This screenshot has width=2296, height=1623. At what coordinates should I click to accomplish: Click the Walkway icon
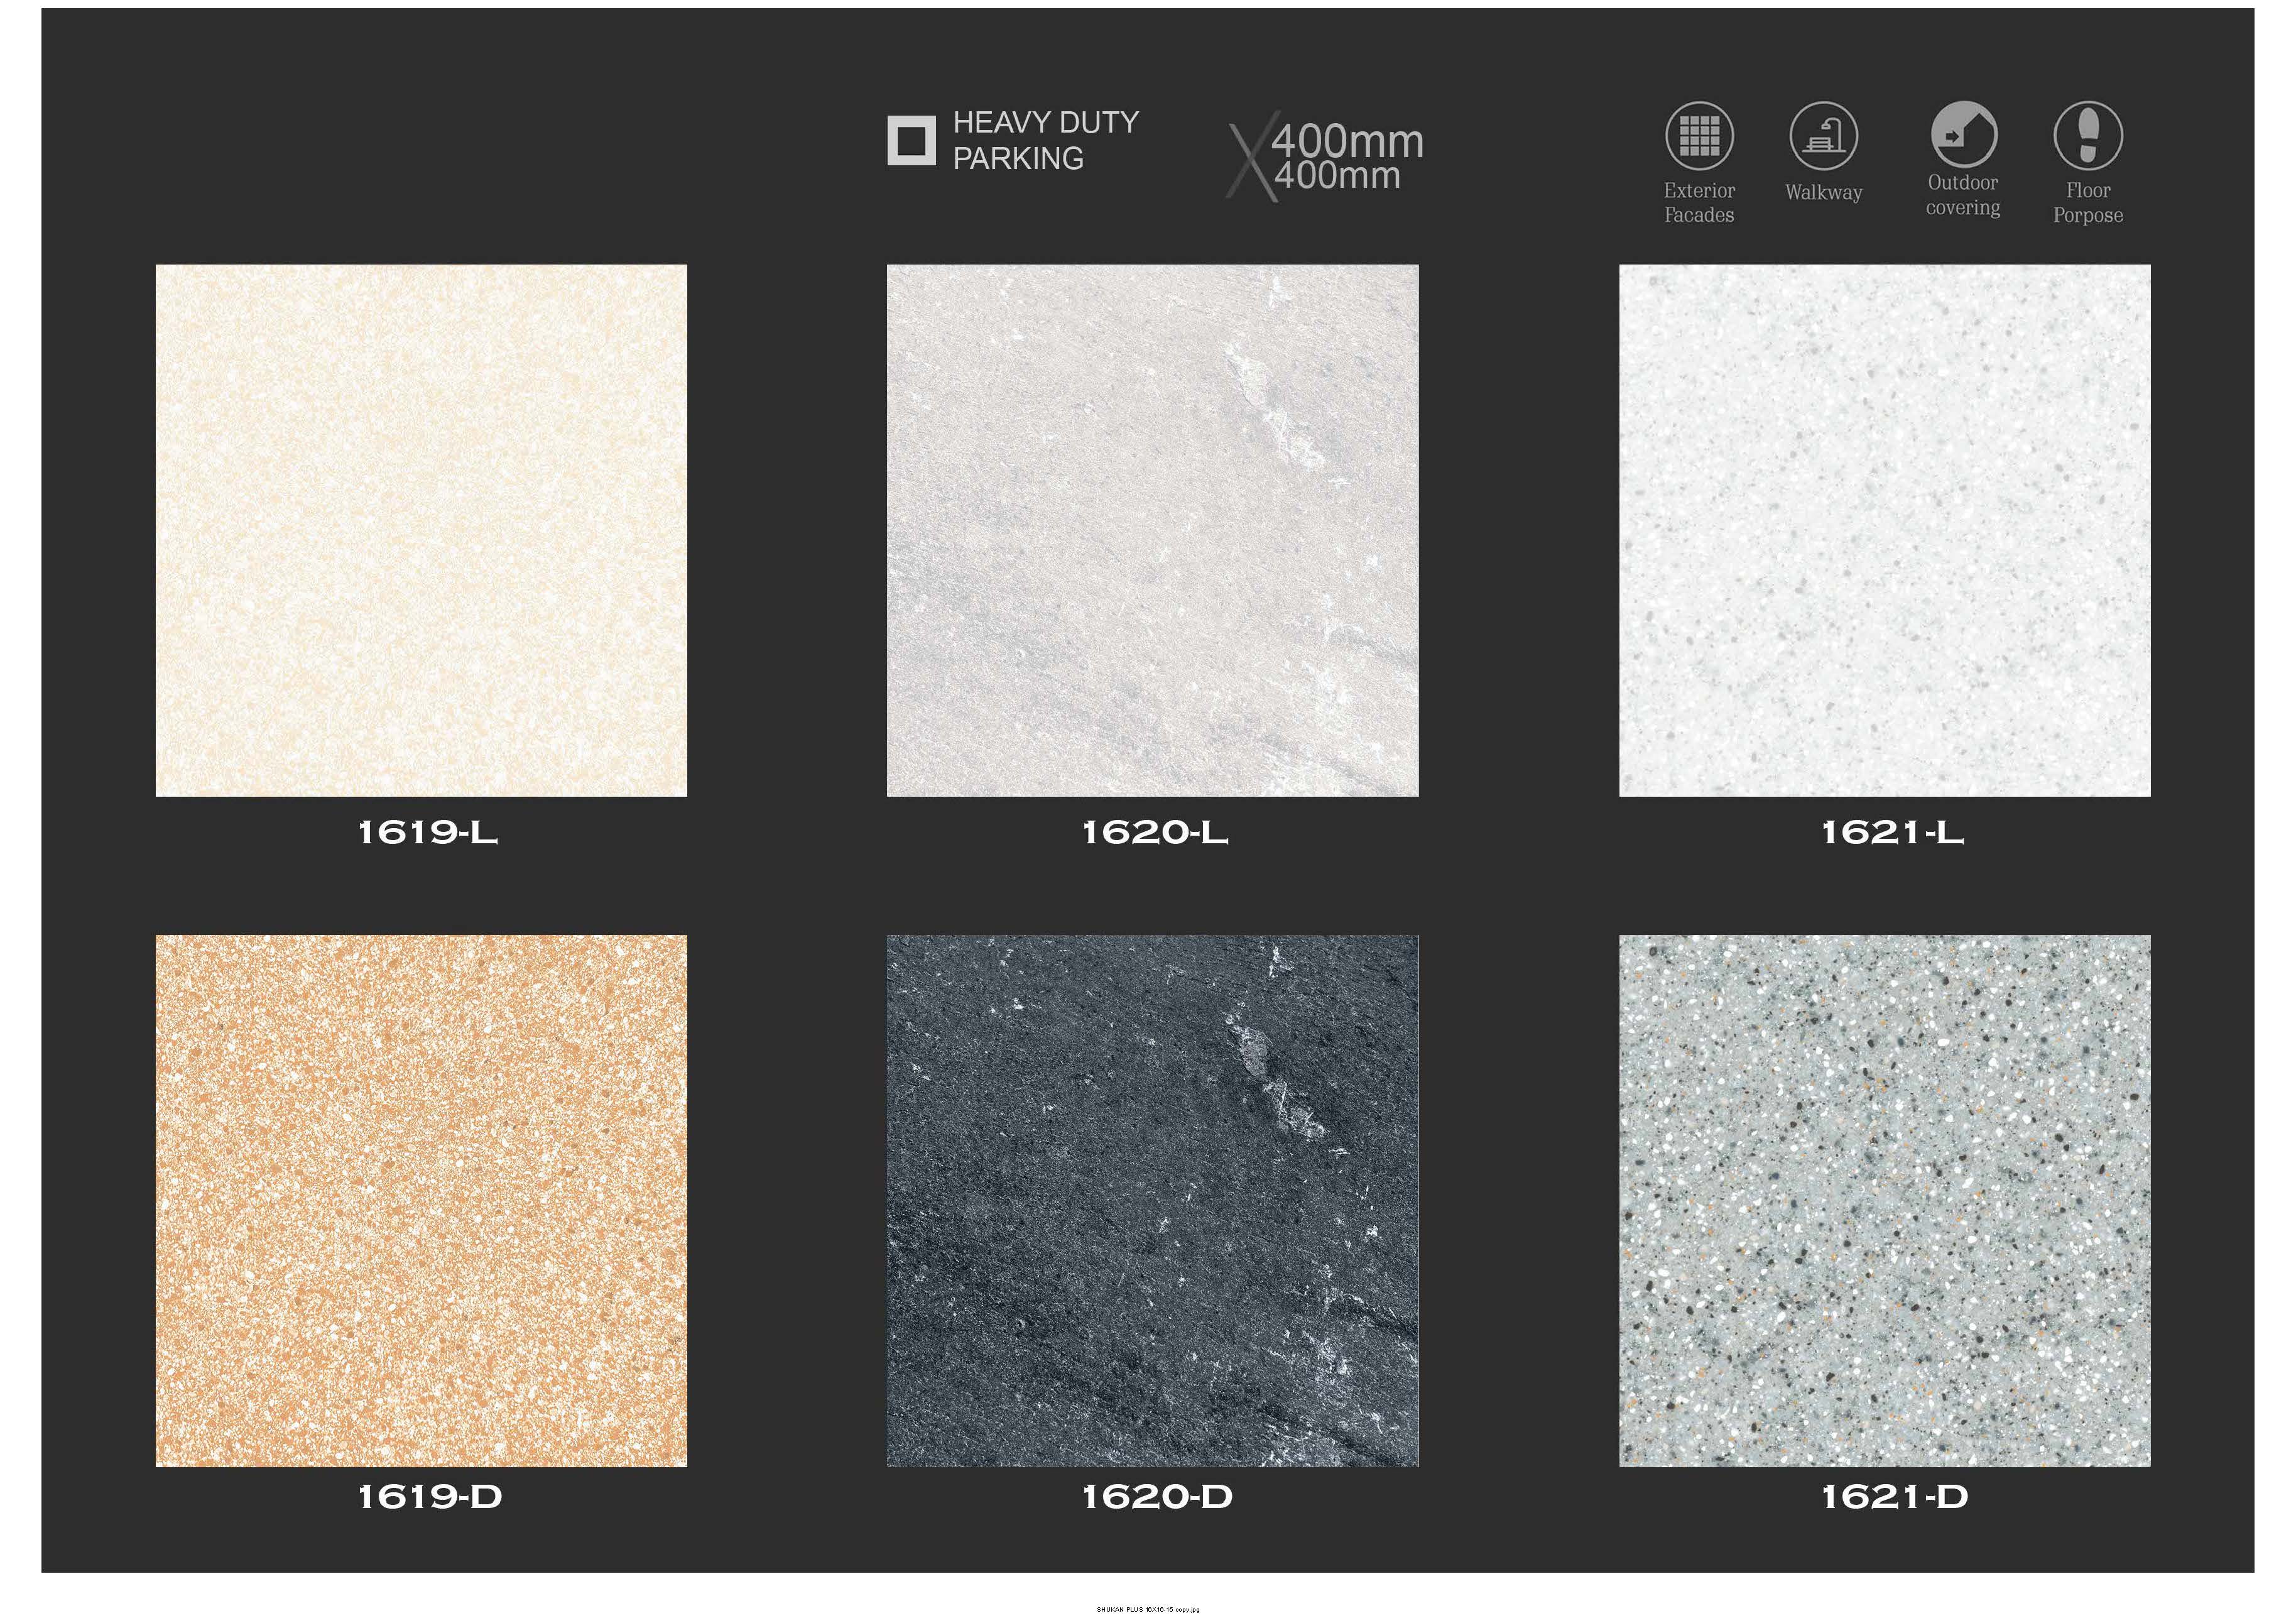click(x=1823, y=136)
